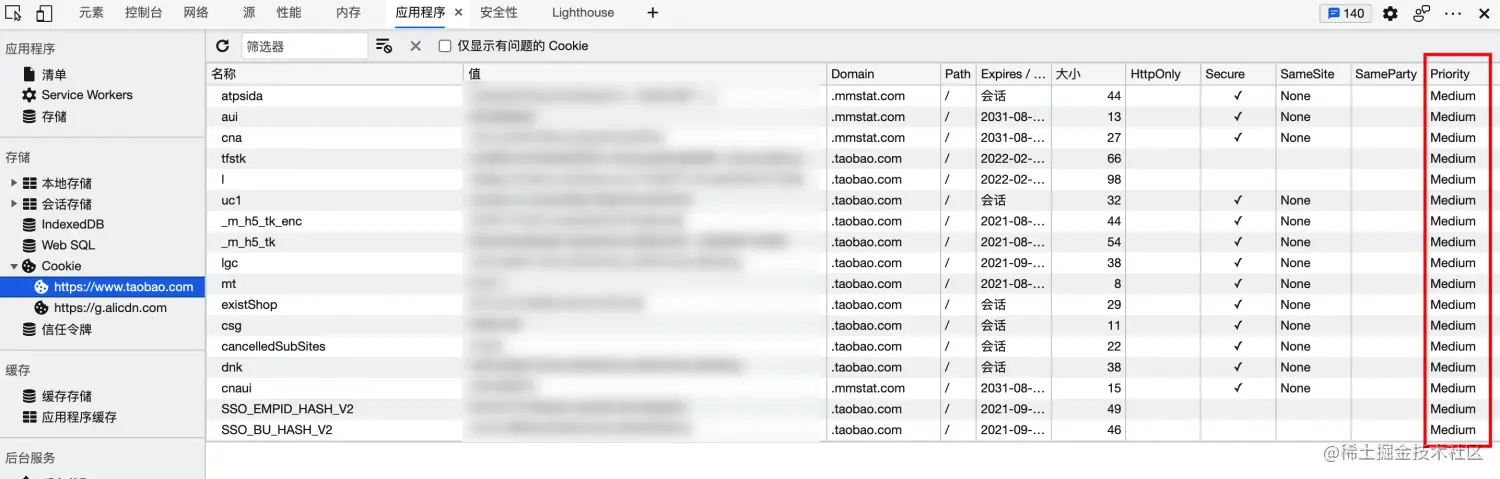Click the 140 issues message badge

[1345, 13]
